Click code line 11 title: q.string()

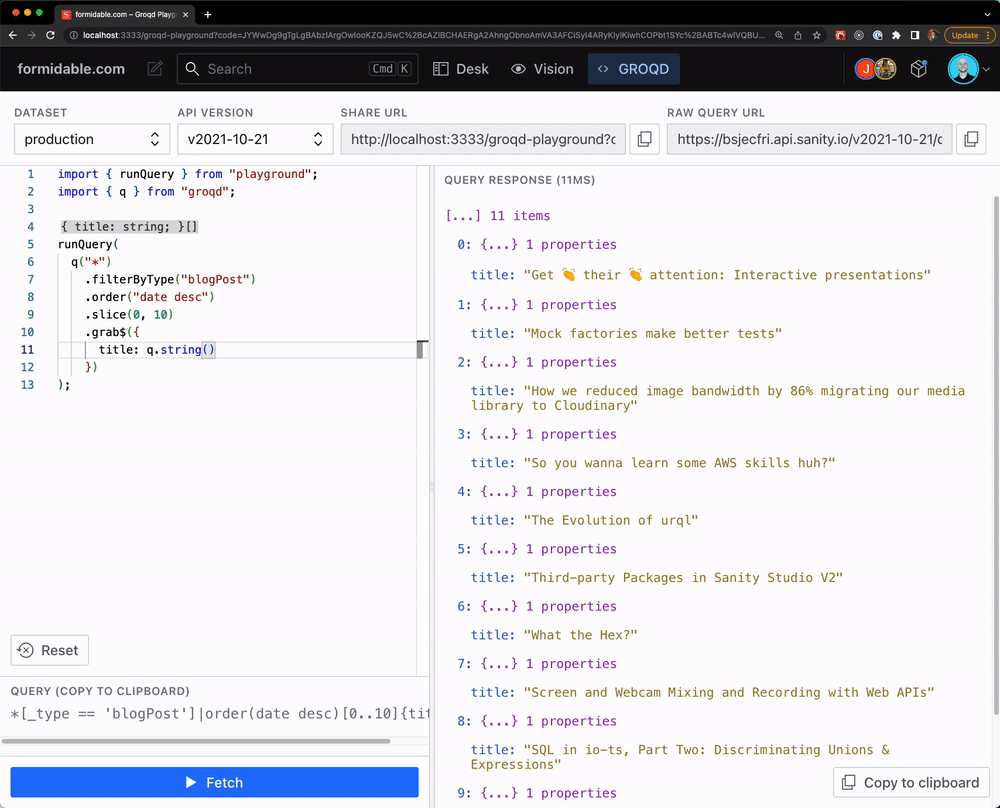pos(157,349)
